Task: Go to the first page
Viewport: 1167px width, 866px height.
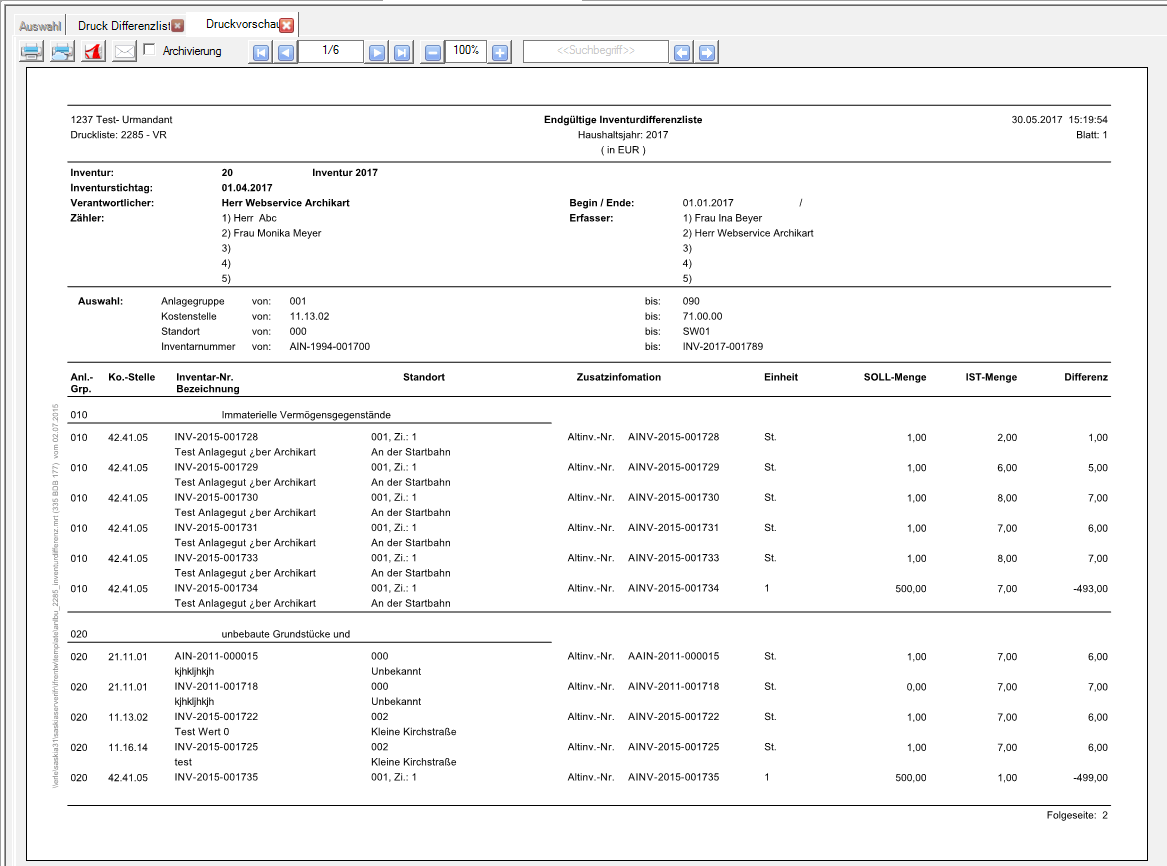Action: (x=261, y=53)
